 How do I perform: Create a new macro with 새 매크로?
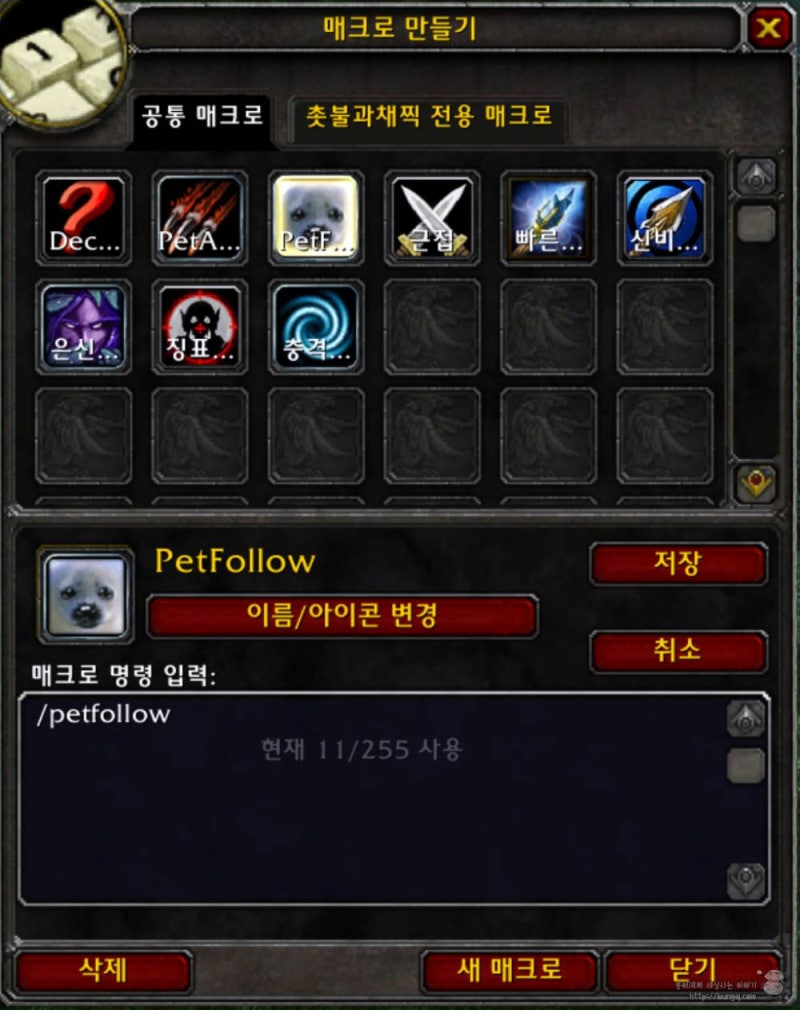click(x=510, y=970)
